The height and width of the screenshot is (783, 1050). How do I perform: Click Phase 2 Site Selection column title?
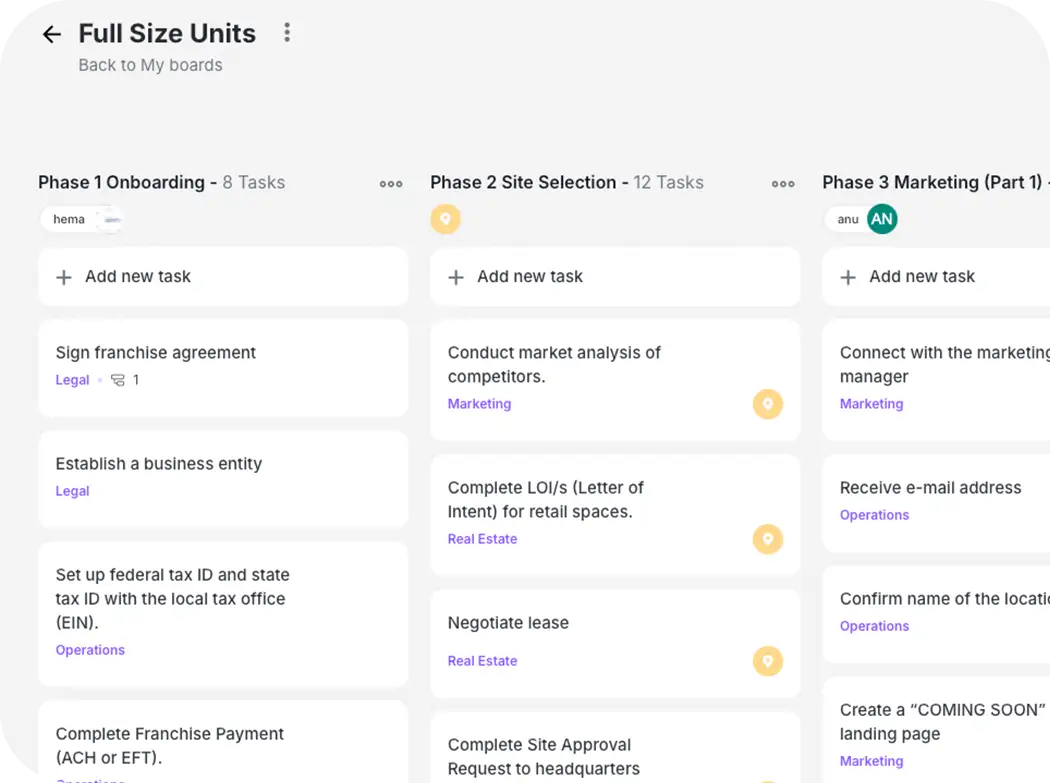click(x=523, y=183)
